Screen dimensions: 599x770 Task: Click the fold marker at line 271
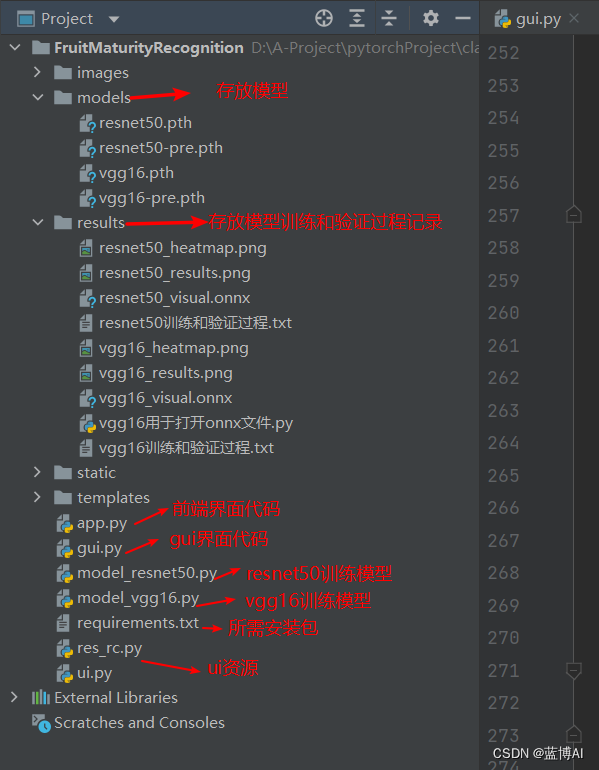point(573,670)
